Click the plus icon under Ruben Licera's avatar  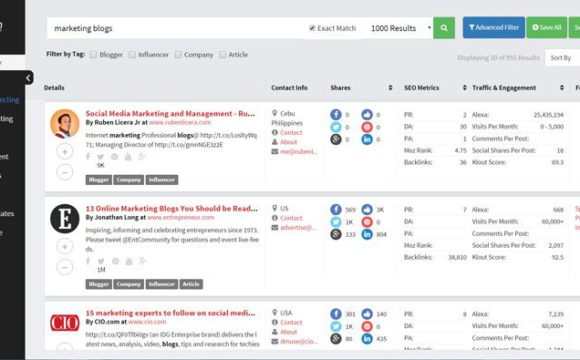point(65,152)
